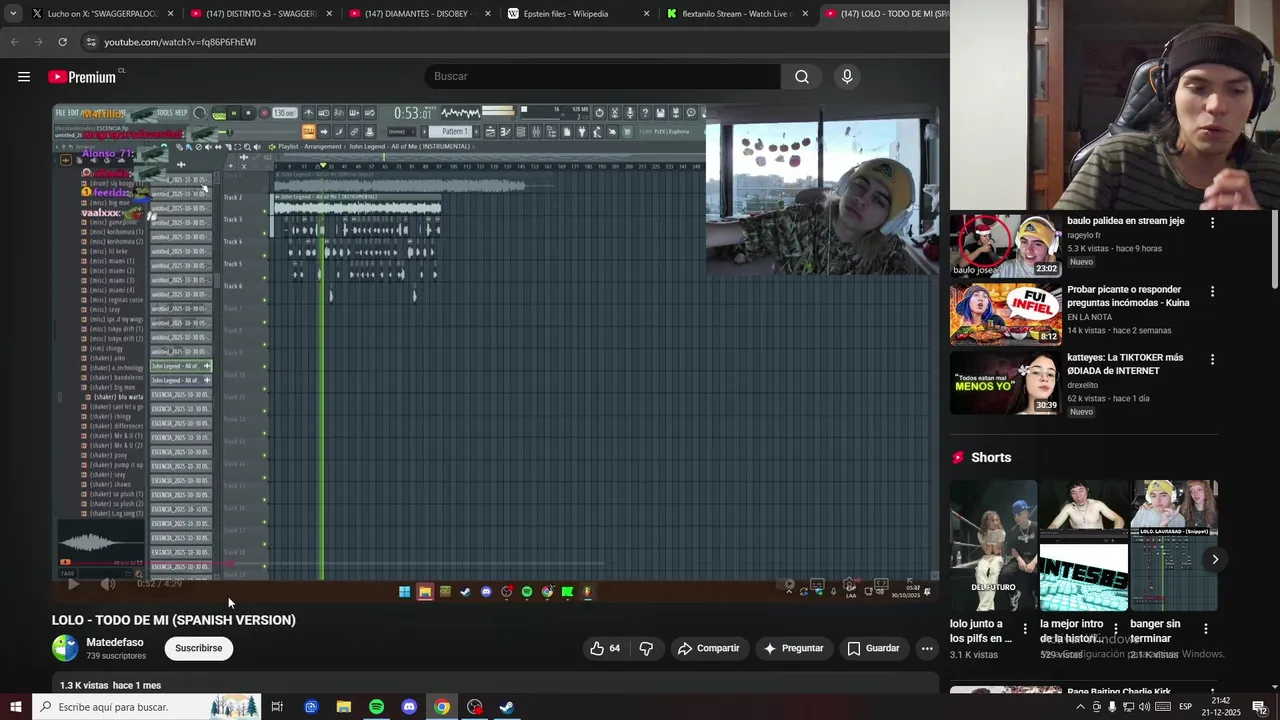Subscribe with the Suscribirse button

199,648
